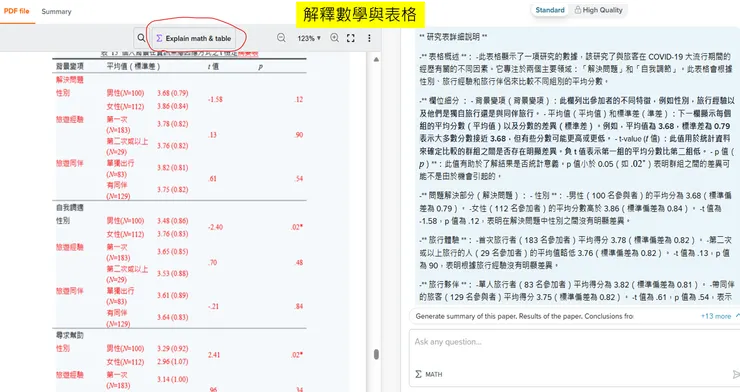This screenshot has height=392, width=740.
Task: Switch to the PDF file tab
Action: click(x=17, y=11)
